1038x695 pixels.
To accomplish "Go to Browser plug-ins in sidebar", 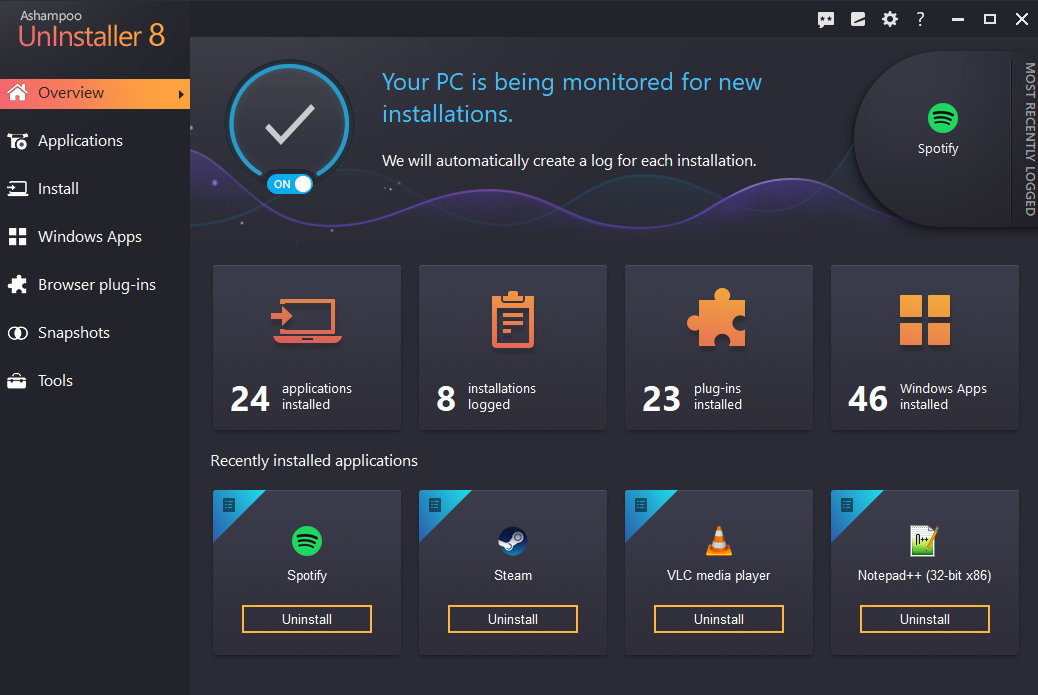I will [96, 285].
